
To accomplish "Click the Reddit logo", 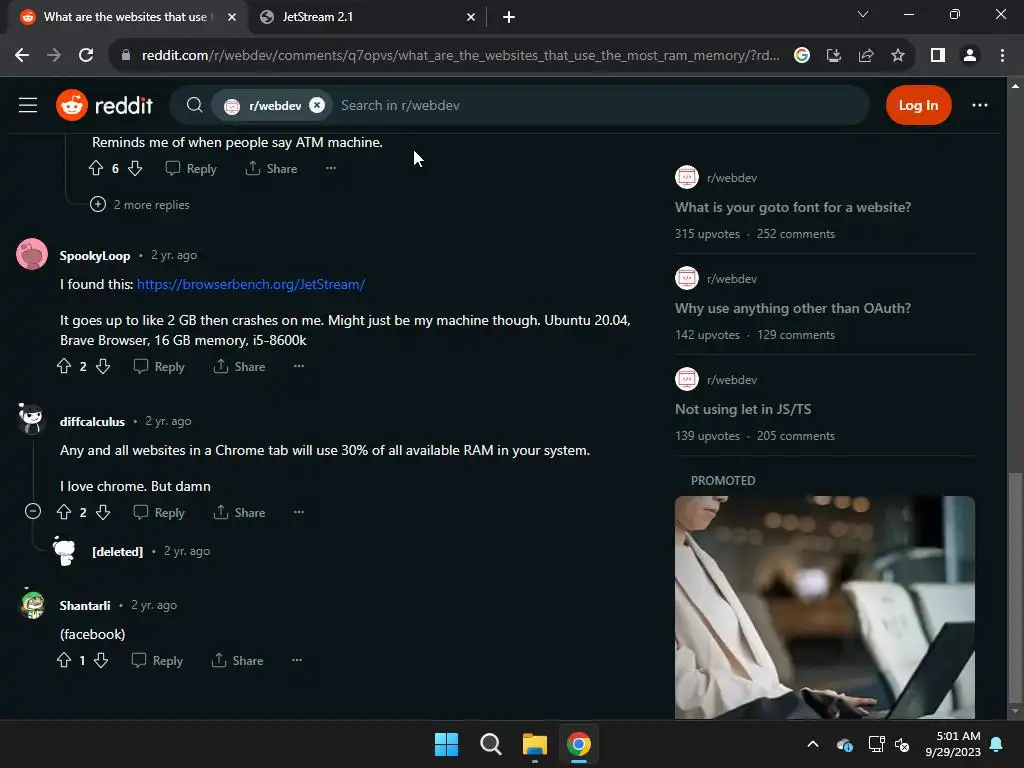I will [x=104, y=105].
